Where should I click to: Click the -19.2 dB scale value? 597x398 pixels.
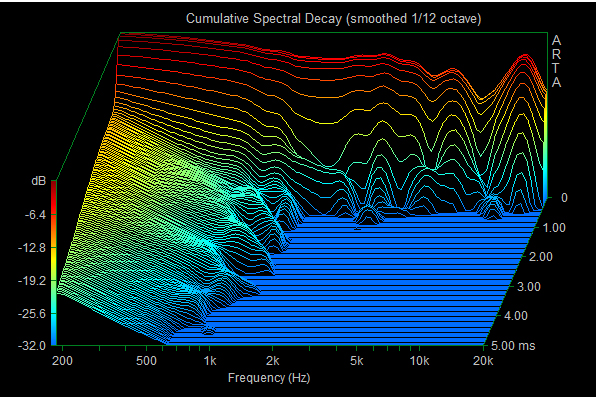(x=32, y=281)
